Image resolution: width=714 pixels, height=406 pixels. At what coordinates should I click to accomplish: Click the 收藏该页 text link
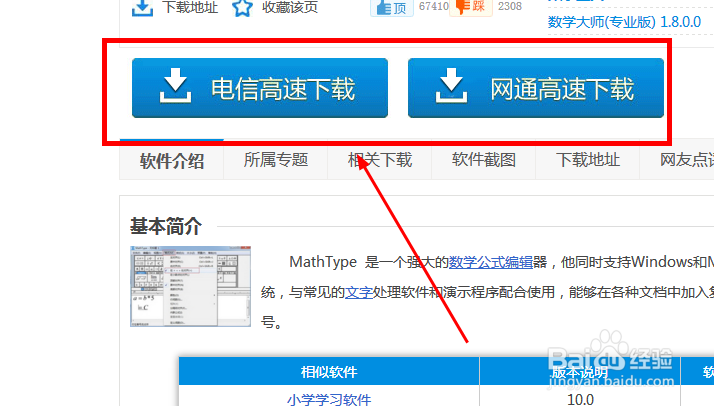click(290, 7)
